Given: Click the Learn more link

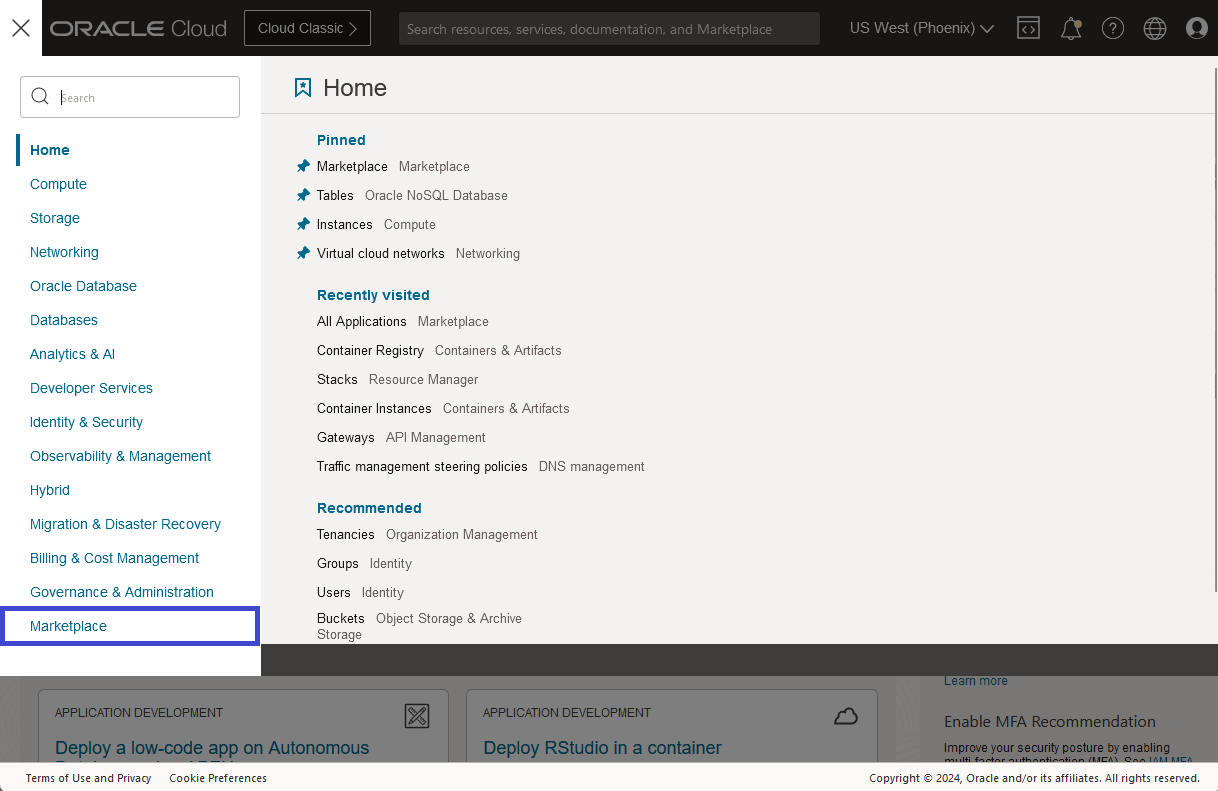Looking at the screenshot, I should click(975, 680).
